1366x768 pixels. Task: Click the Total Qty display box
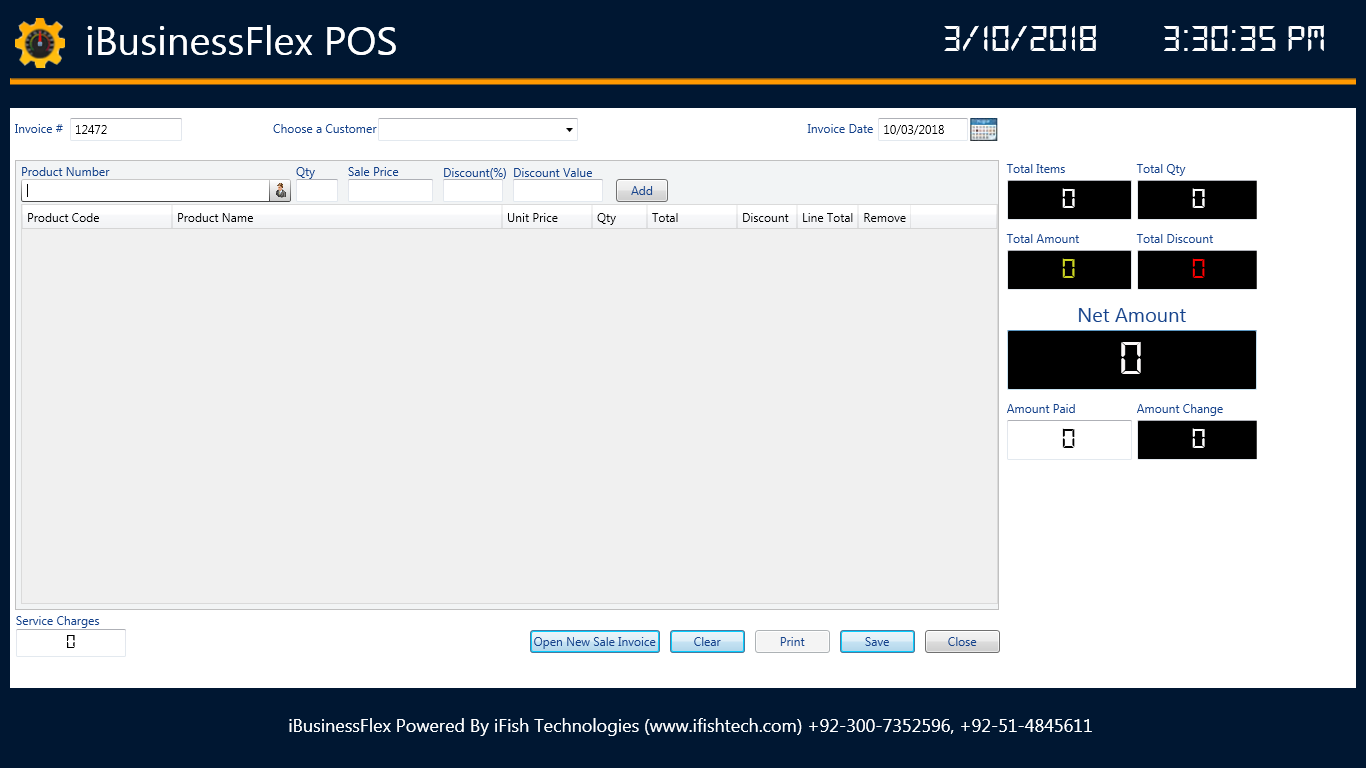point(1197,200)
